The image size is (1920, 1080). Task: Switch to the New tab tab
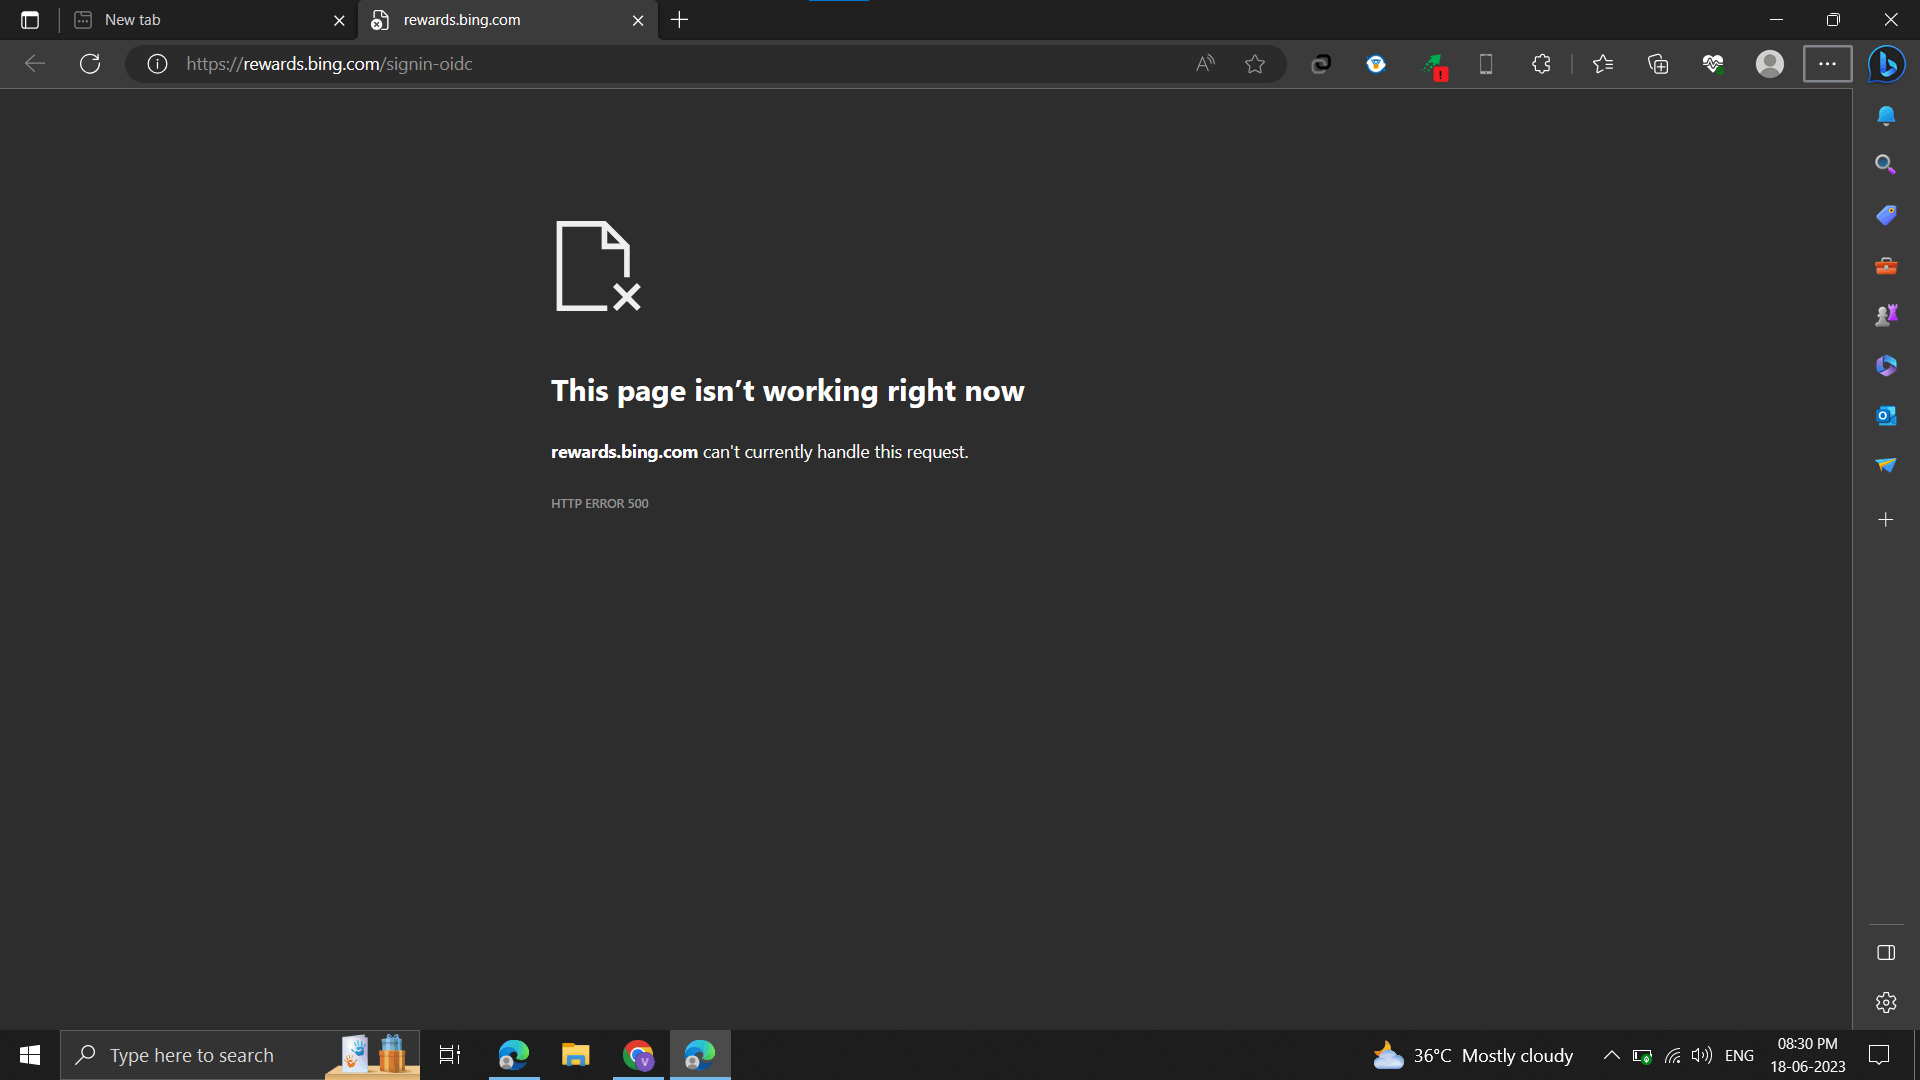tap(200, 20)
